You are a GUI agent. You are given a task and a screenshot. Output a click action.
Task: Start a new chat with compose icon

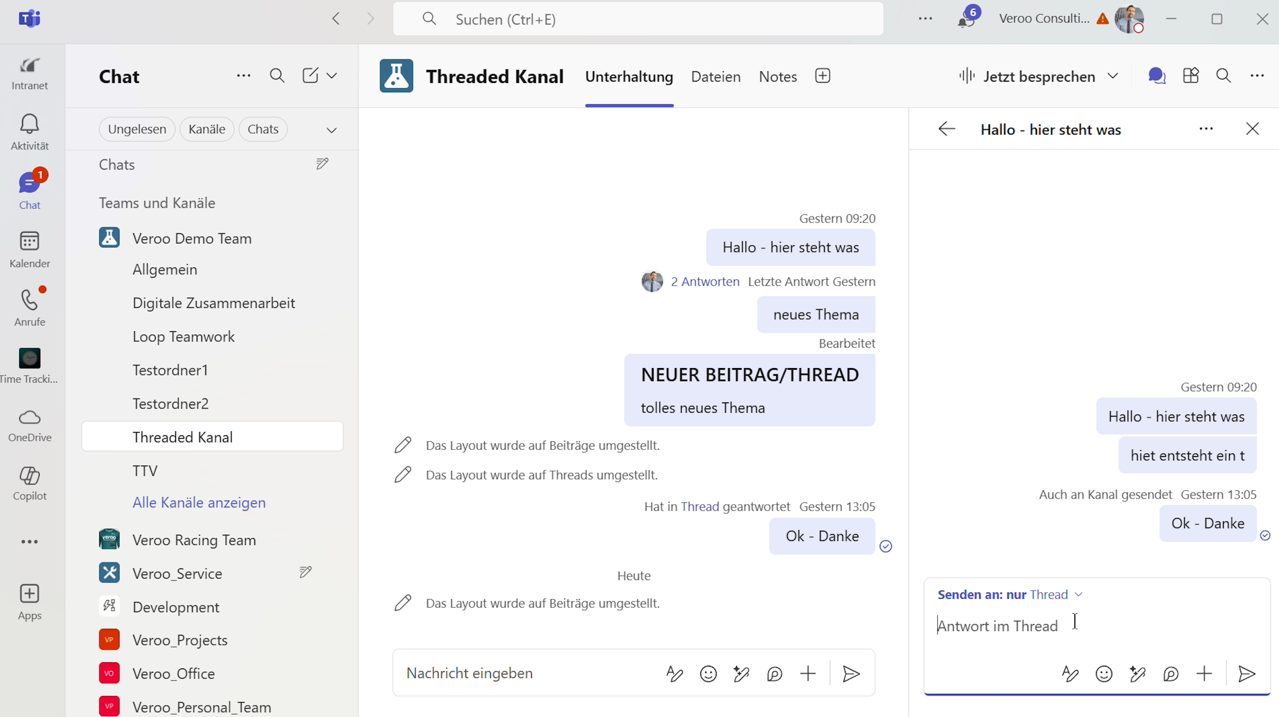click(310, 76)
